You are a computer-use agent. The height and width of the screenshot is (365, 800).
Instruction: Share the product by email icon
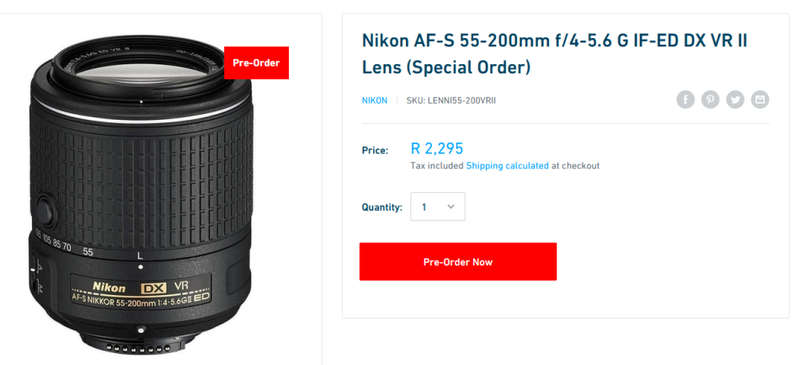[x=760, y=100]
